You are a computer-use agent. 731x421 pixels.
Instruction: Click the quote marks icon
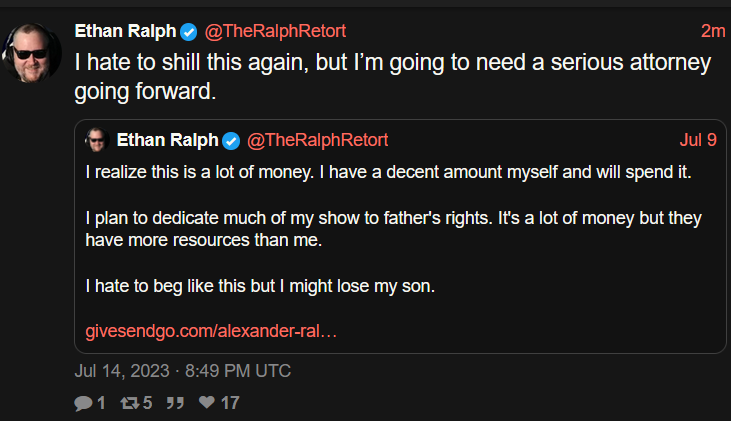click(173, 403)
